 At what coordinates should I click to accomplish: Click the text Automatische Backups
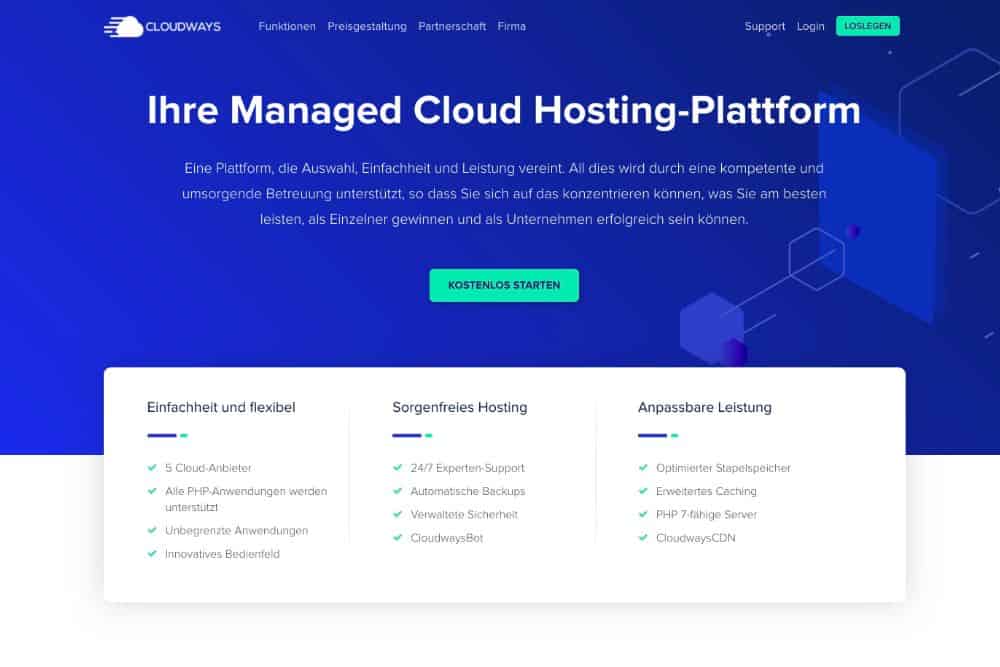point(468,492)
